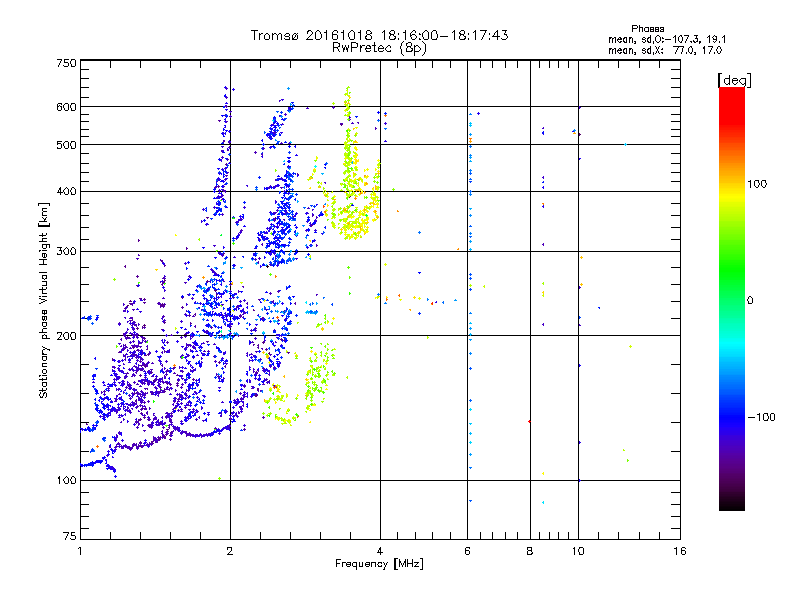
Task: Click the 'mean, sd,O:-107.3, 19.1' text
Action: (x=667, y=39)
